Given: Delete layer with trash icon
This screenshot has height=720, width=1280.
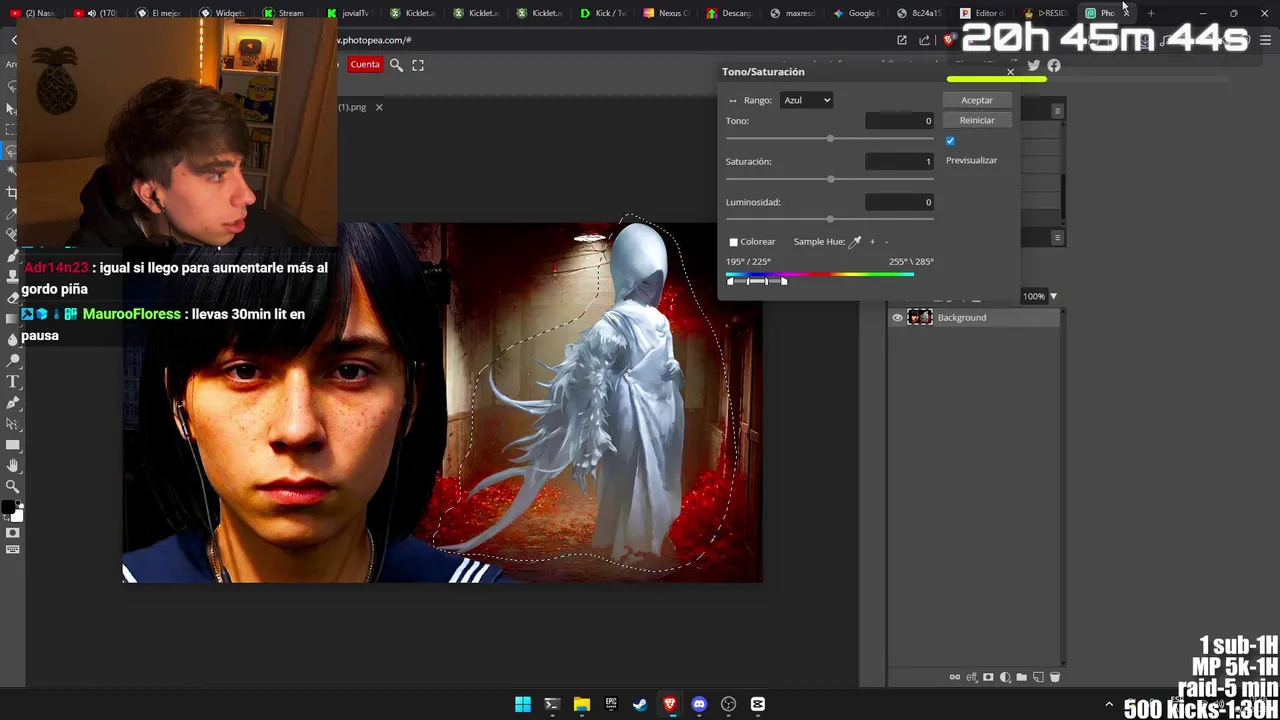Looking at the screenshot, I should click(1054, 677).
